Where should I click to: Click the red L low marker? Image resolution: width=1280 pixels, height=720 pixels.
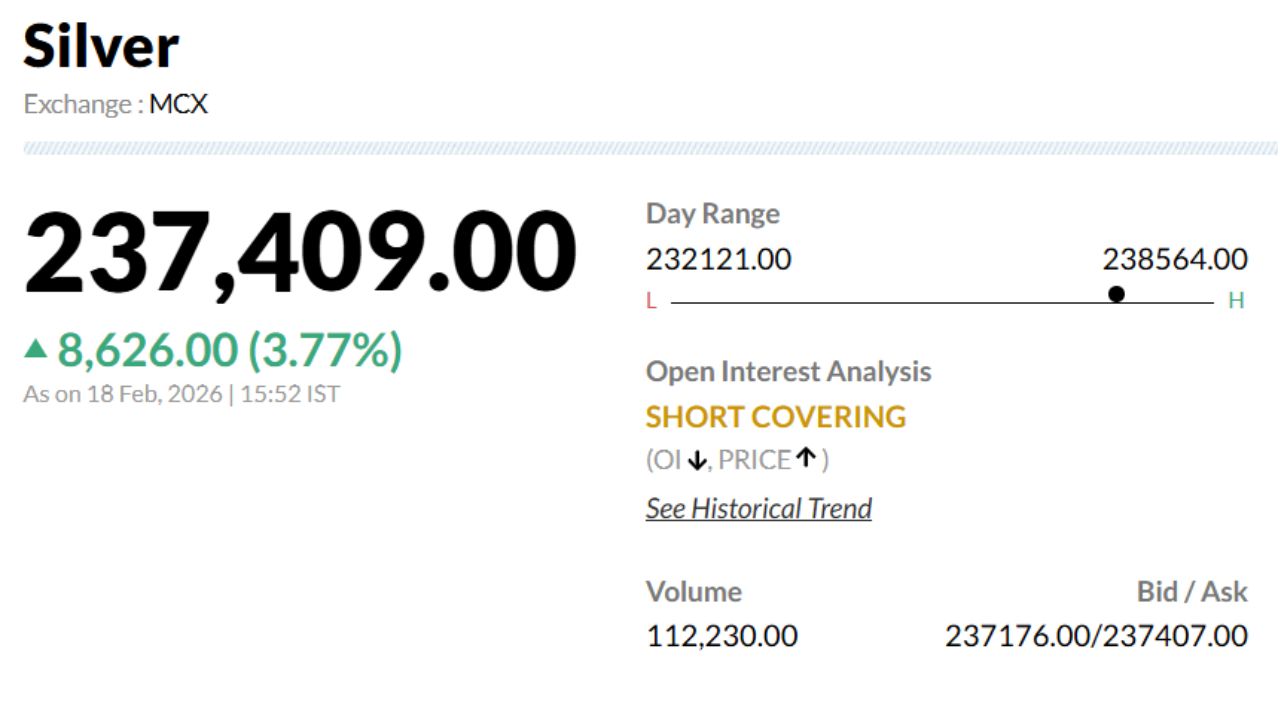tap(651, 301)
